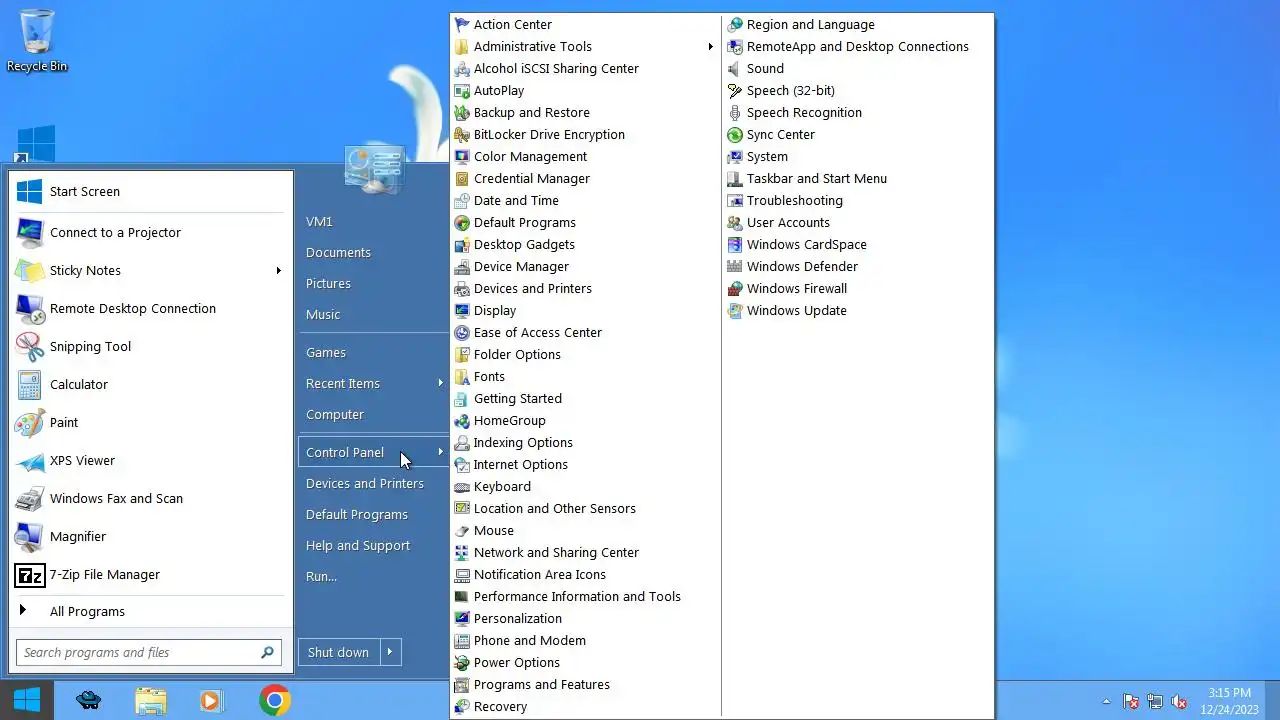Open Music from the Start menu
This screenshot has width=1280, height=720.
pos(323,314)
